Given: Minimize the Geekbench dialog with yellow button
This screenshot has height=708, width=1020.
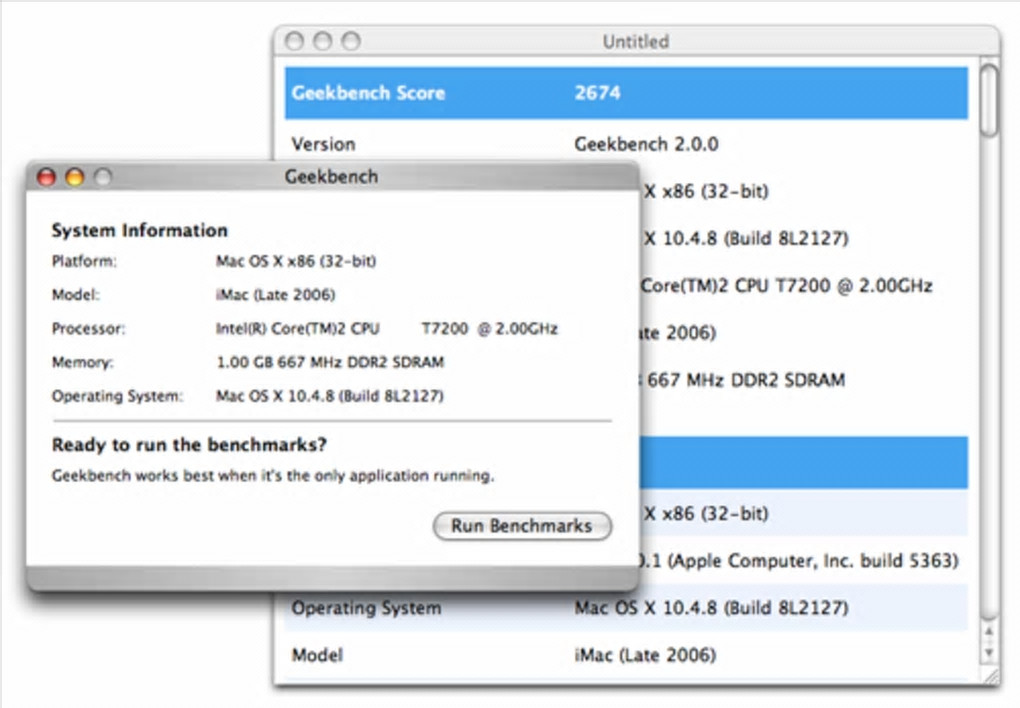Looking at the screenshot, I should tap(74, 177).
